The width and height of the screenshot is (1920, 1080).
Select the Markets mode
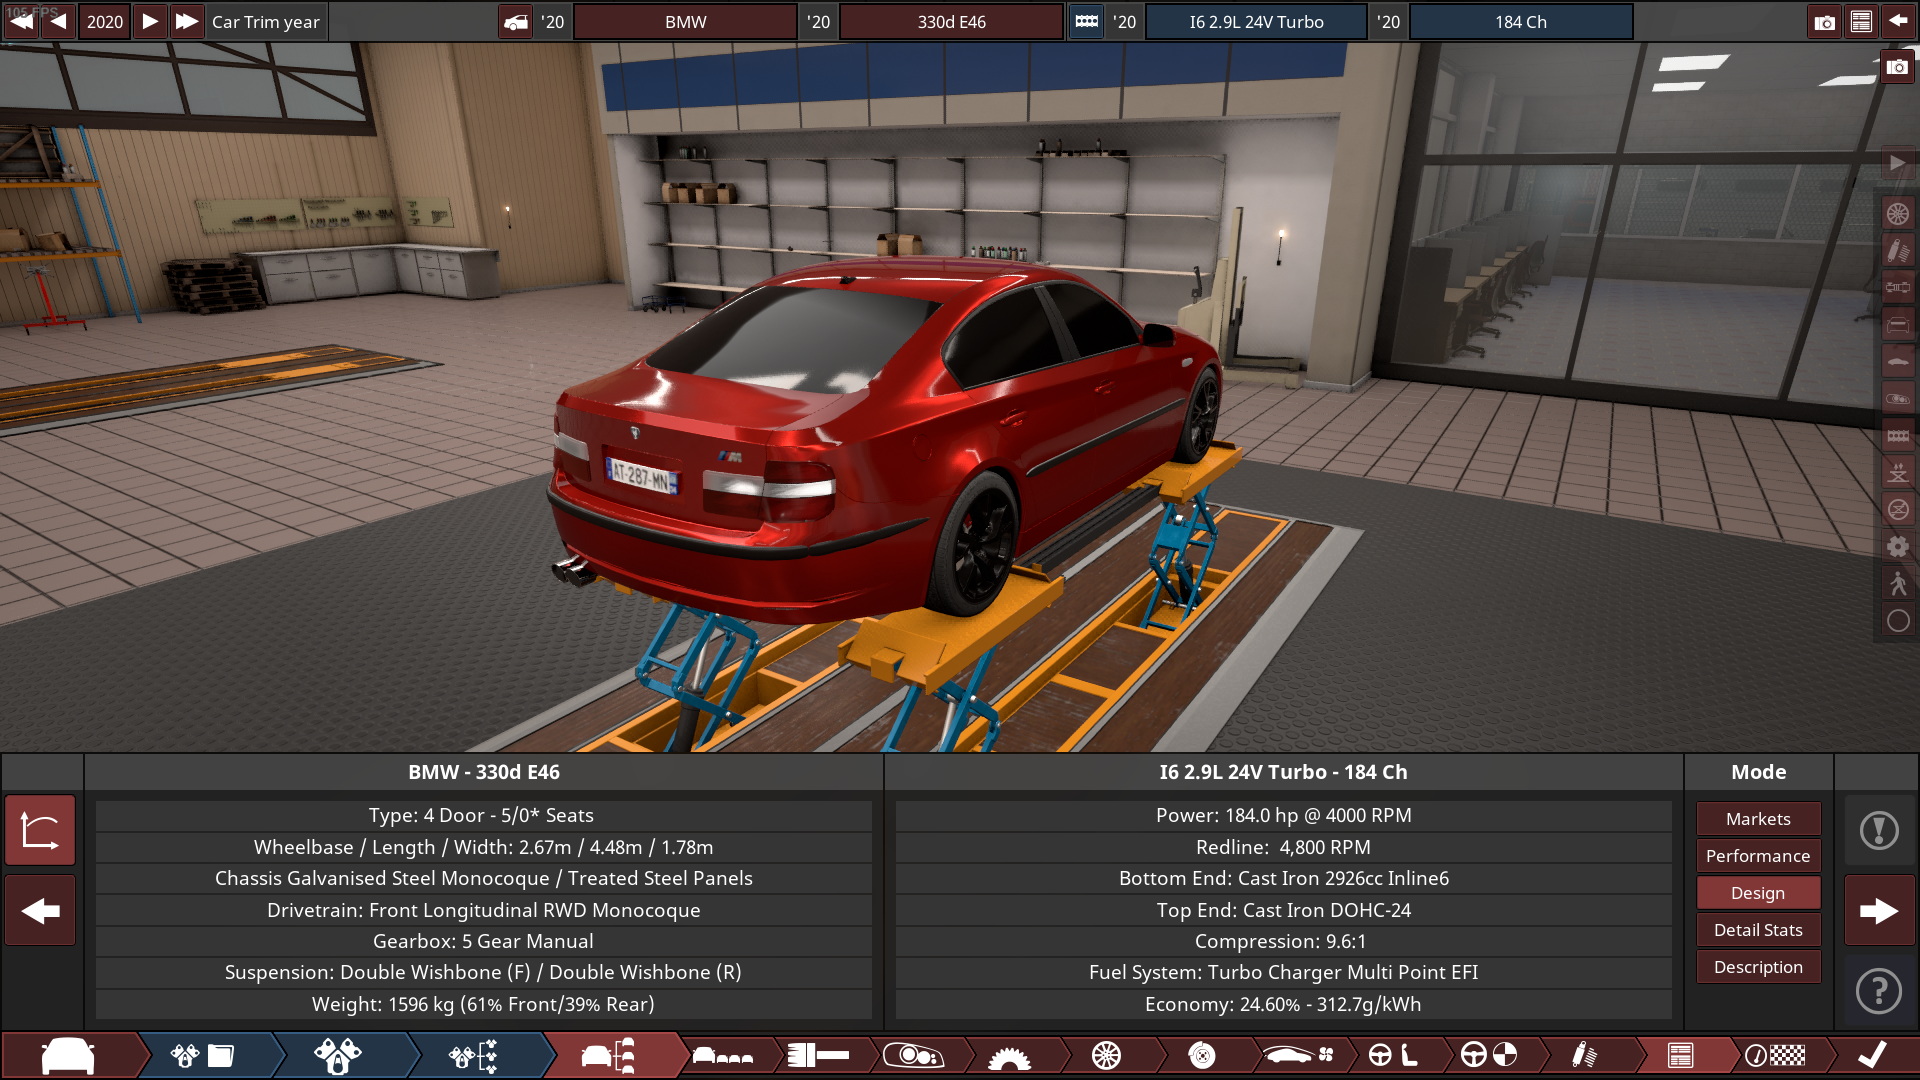[x=1758, y=819]
